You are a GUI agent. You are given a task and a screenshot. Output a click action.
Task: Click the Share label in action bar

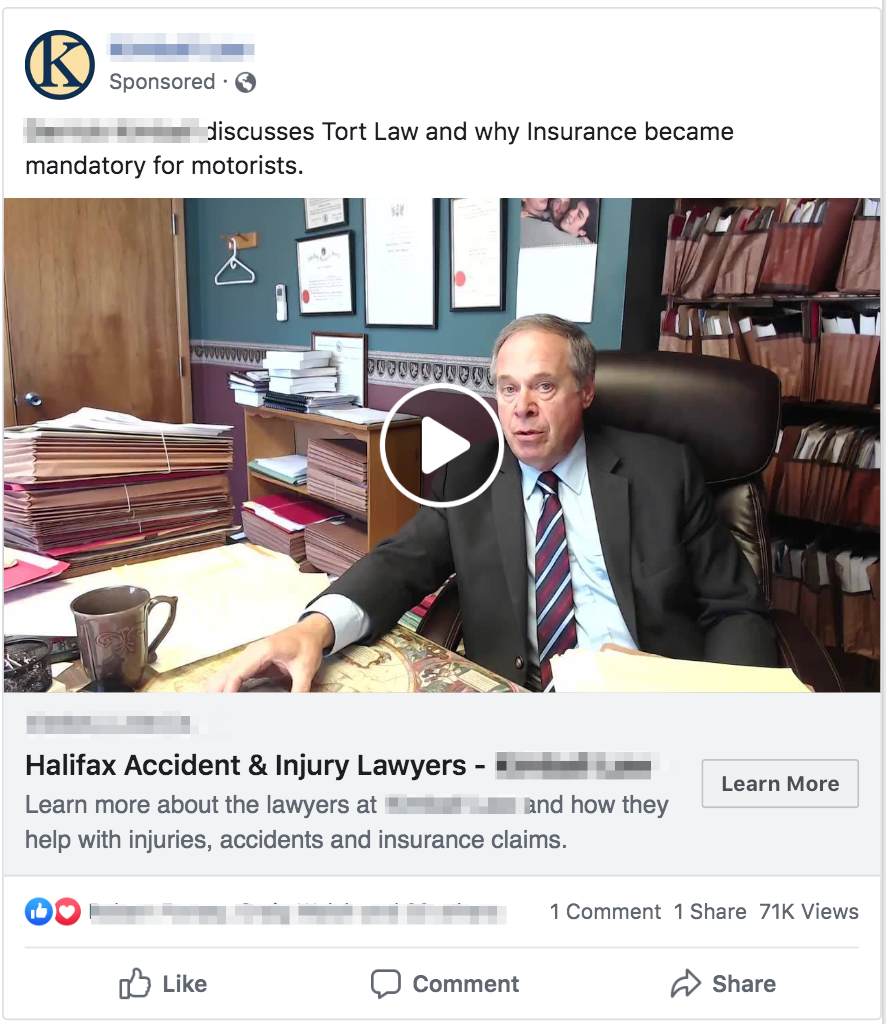tap(744, 984)
